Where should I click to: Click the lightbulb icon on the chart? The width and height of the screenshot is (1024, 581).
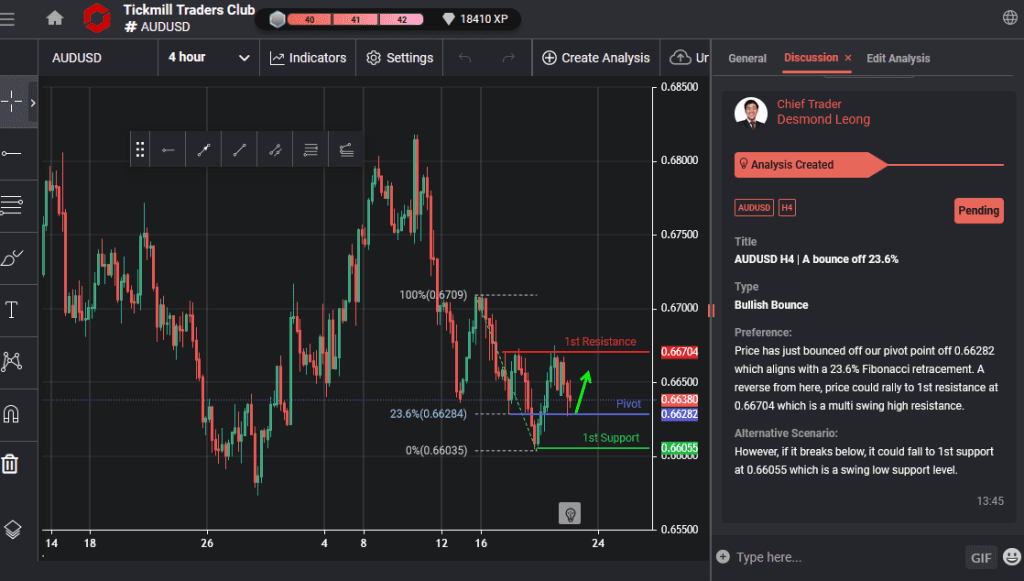point(570,513)
